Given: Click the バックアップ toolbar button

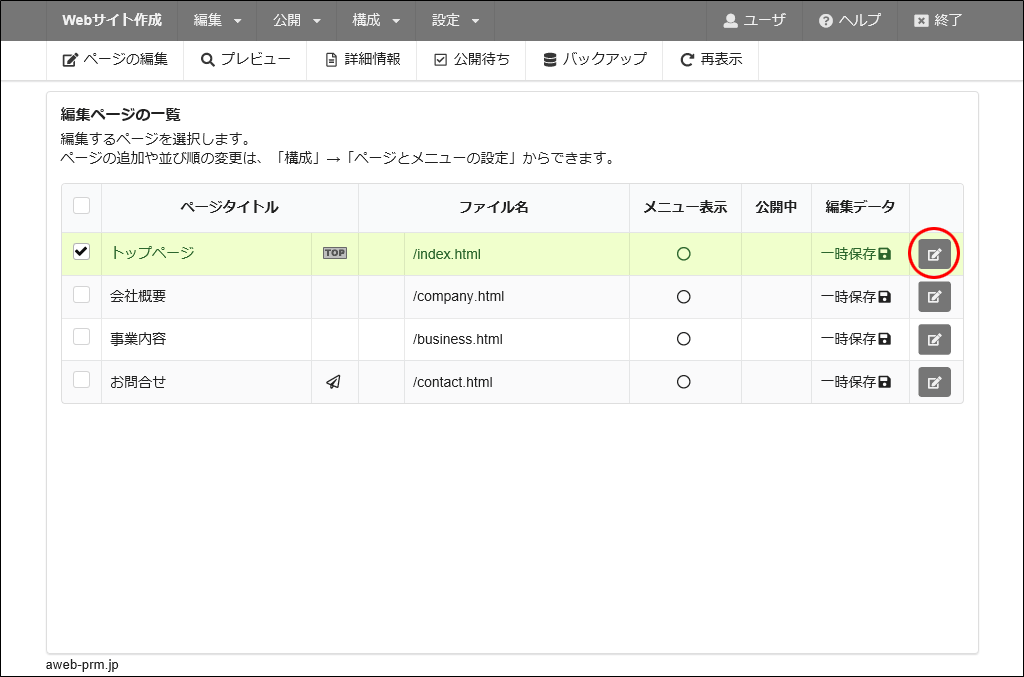Looking at the screenshot, I should (x=595, y=60).
